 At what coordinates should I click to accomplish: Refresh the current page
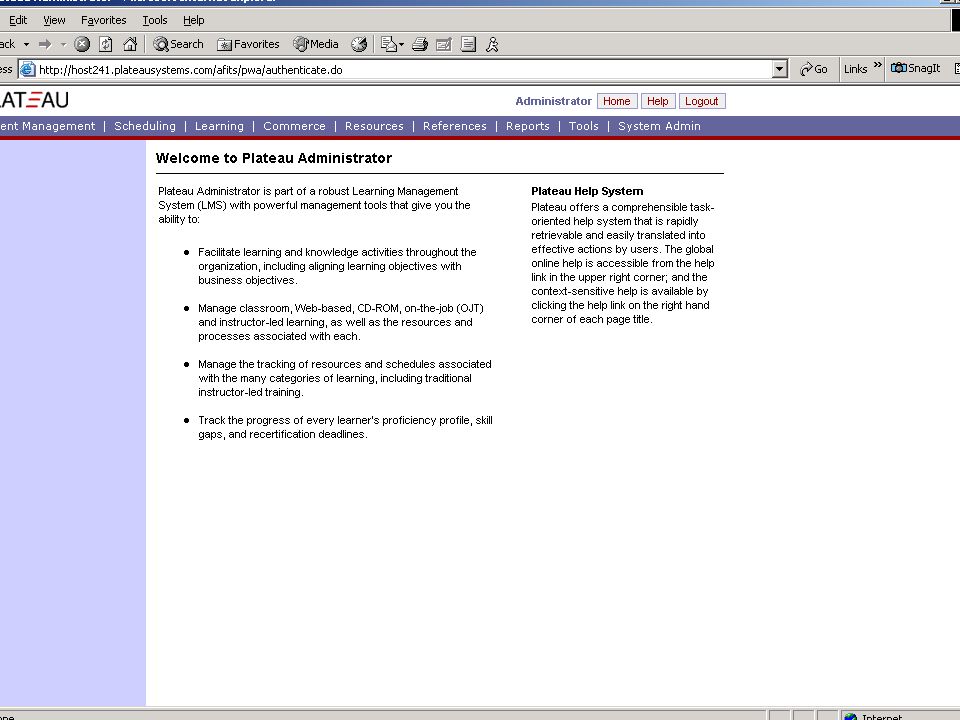pyautogui.click(x=106, y=44)
